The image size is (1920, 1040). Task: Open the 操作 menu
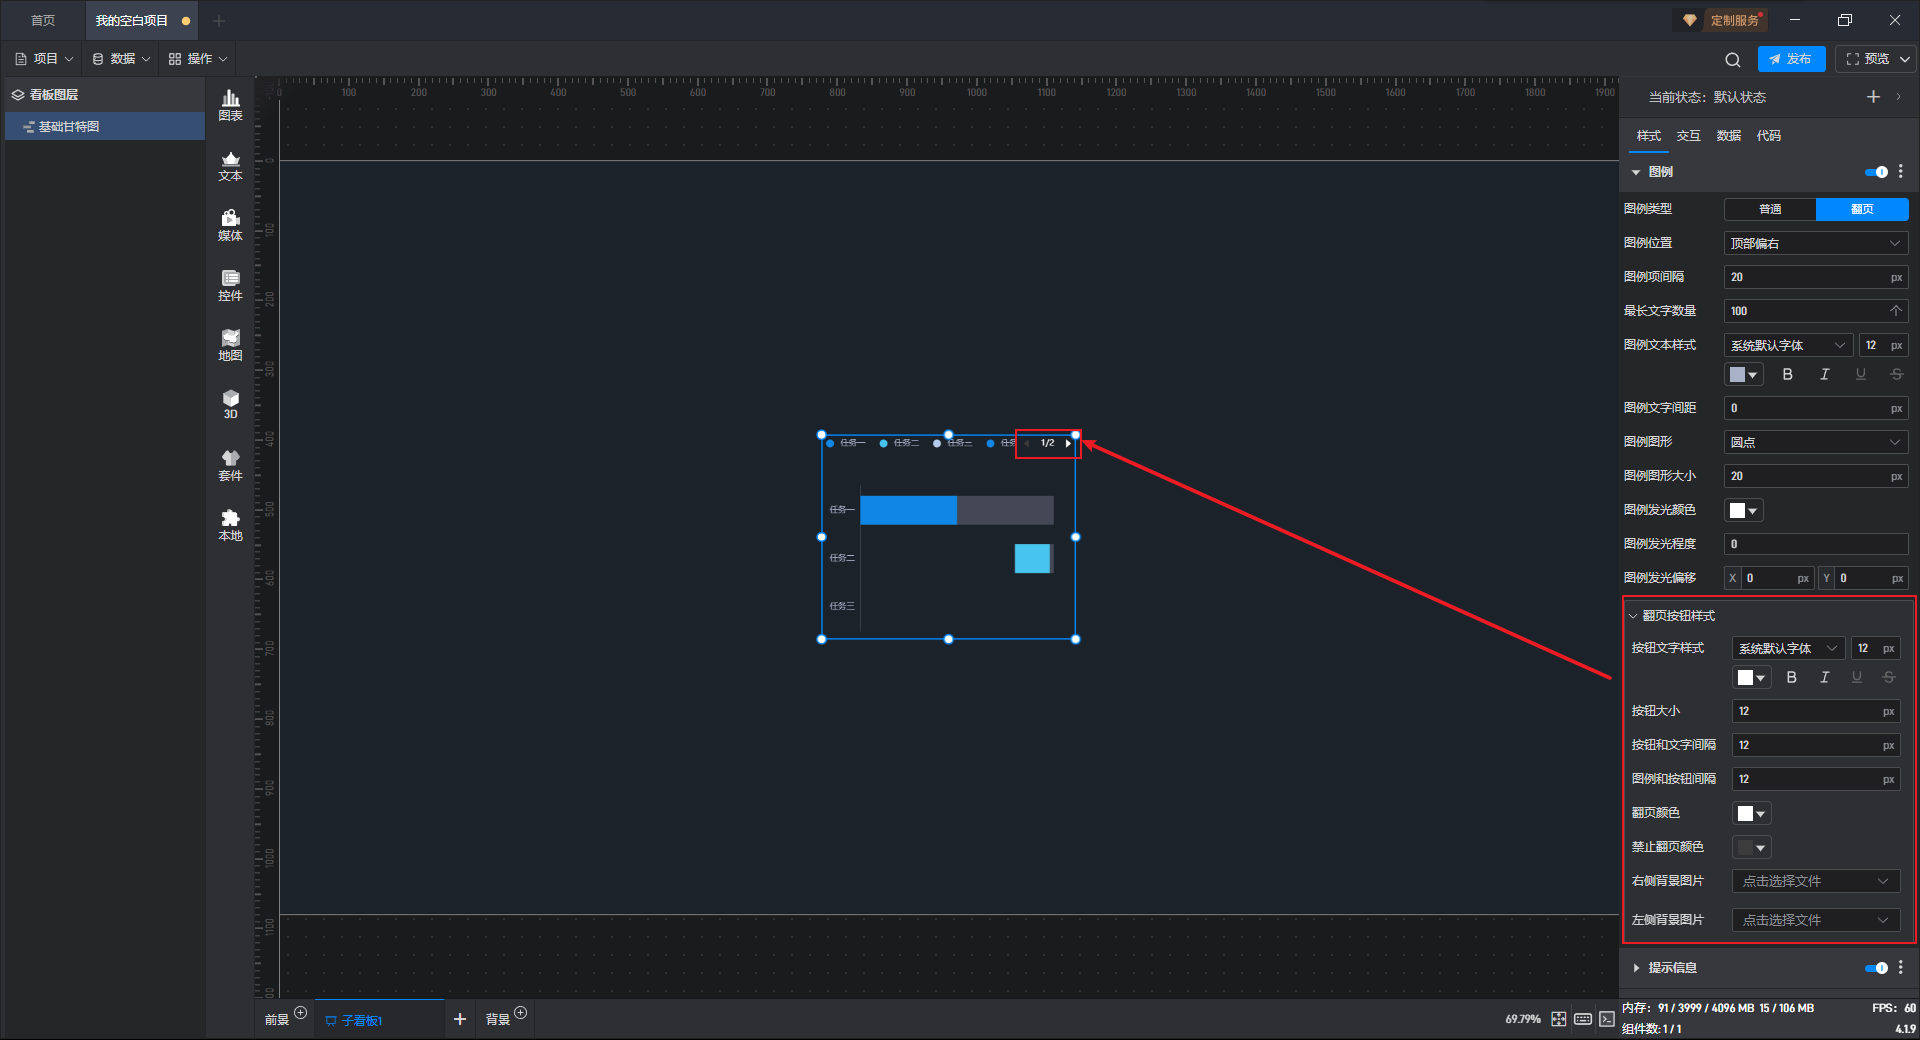tap(198, 59)
